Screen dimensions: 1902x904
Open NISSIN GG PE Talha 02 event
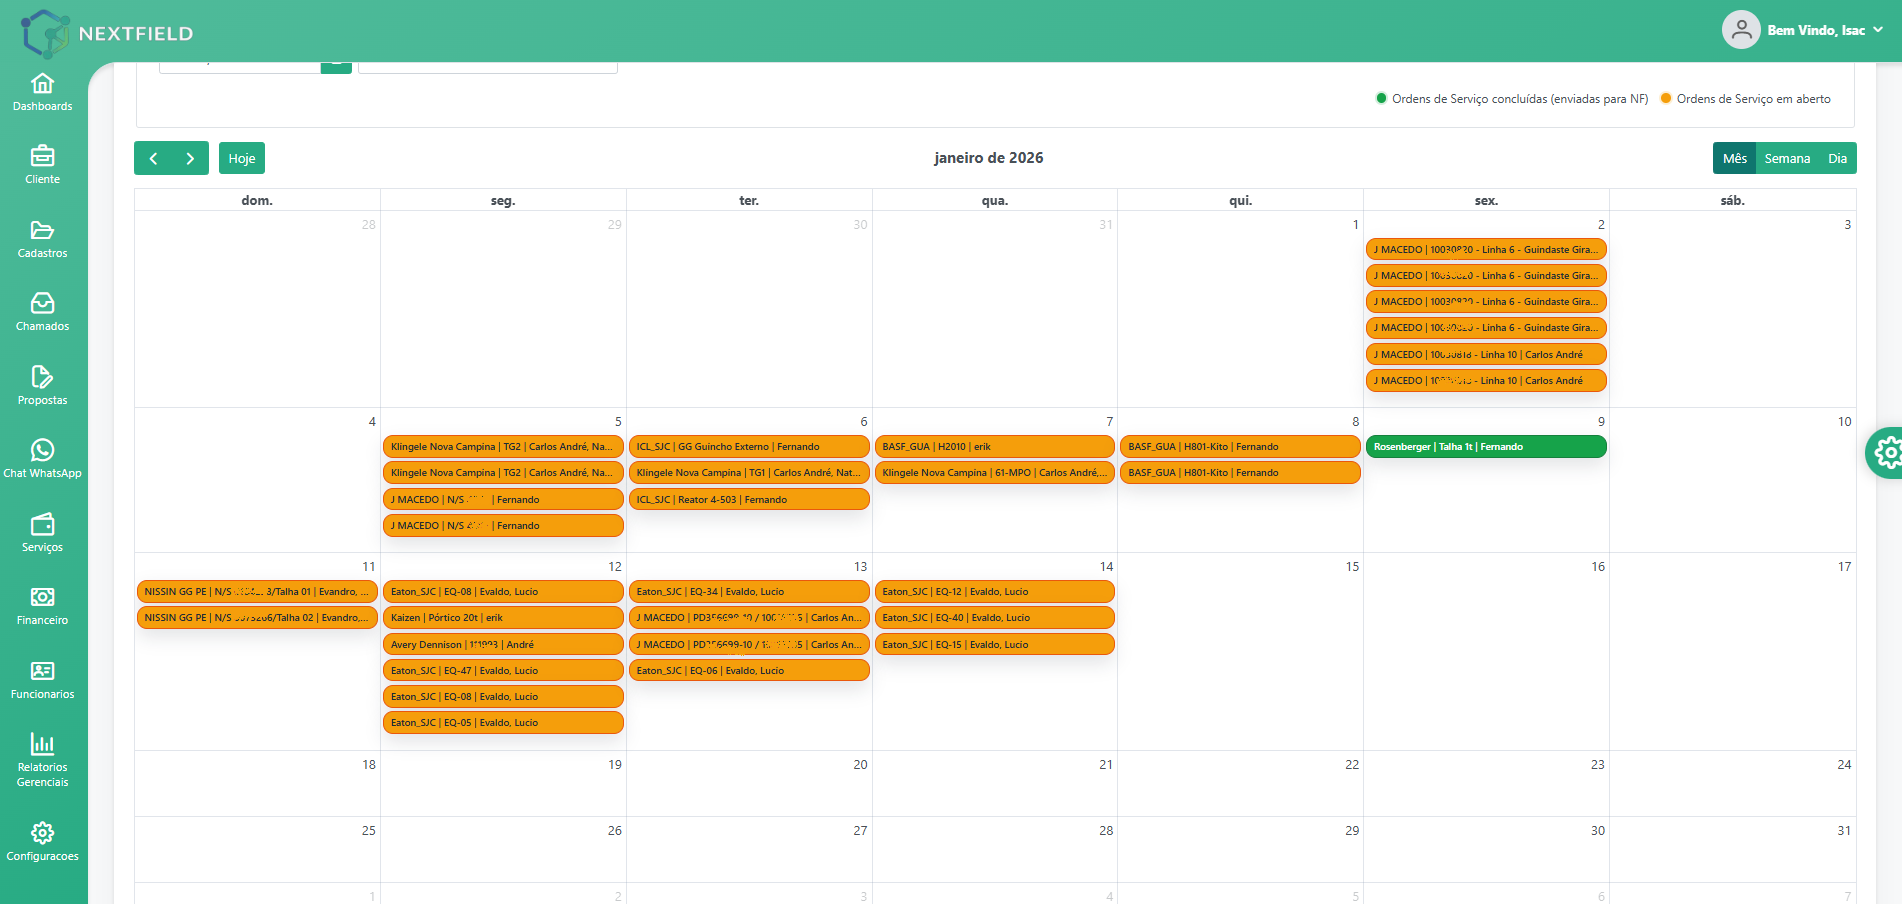click(x=257, y=618)
